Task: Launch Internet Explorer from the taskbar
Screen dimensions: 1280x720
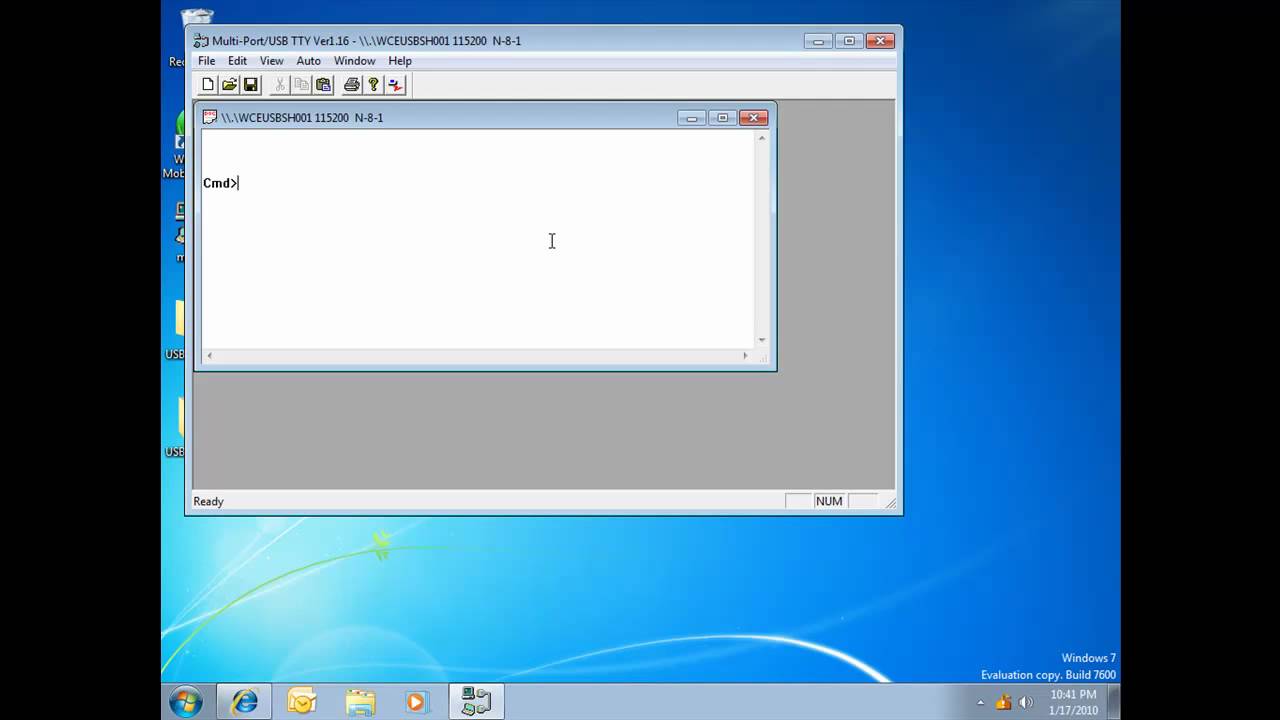Action: (x=244, y=702)
